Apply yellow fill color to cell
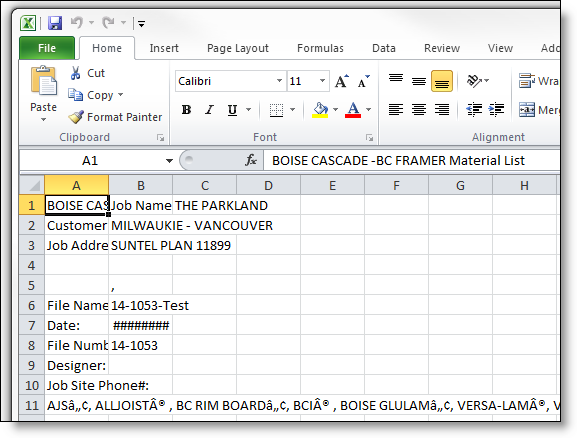The width and height of the screenshot is (577, 438). 320,110
